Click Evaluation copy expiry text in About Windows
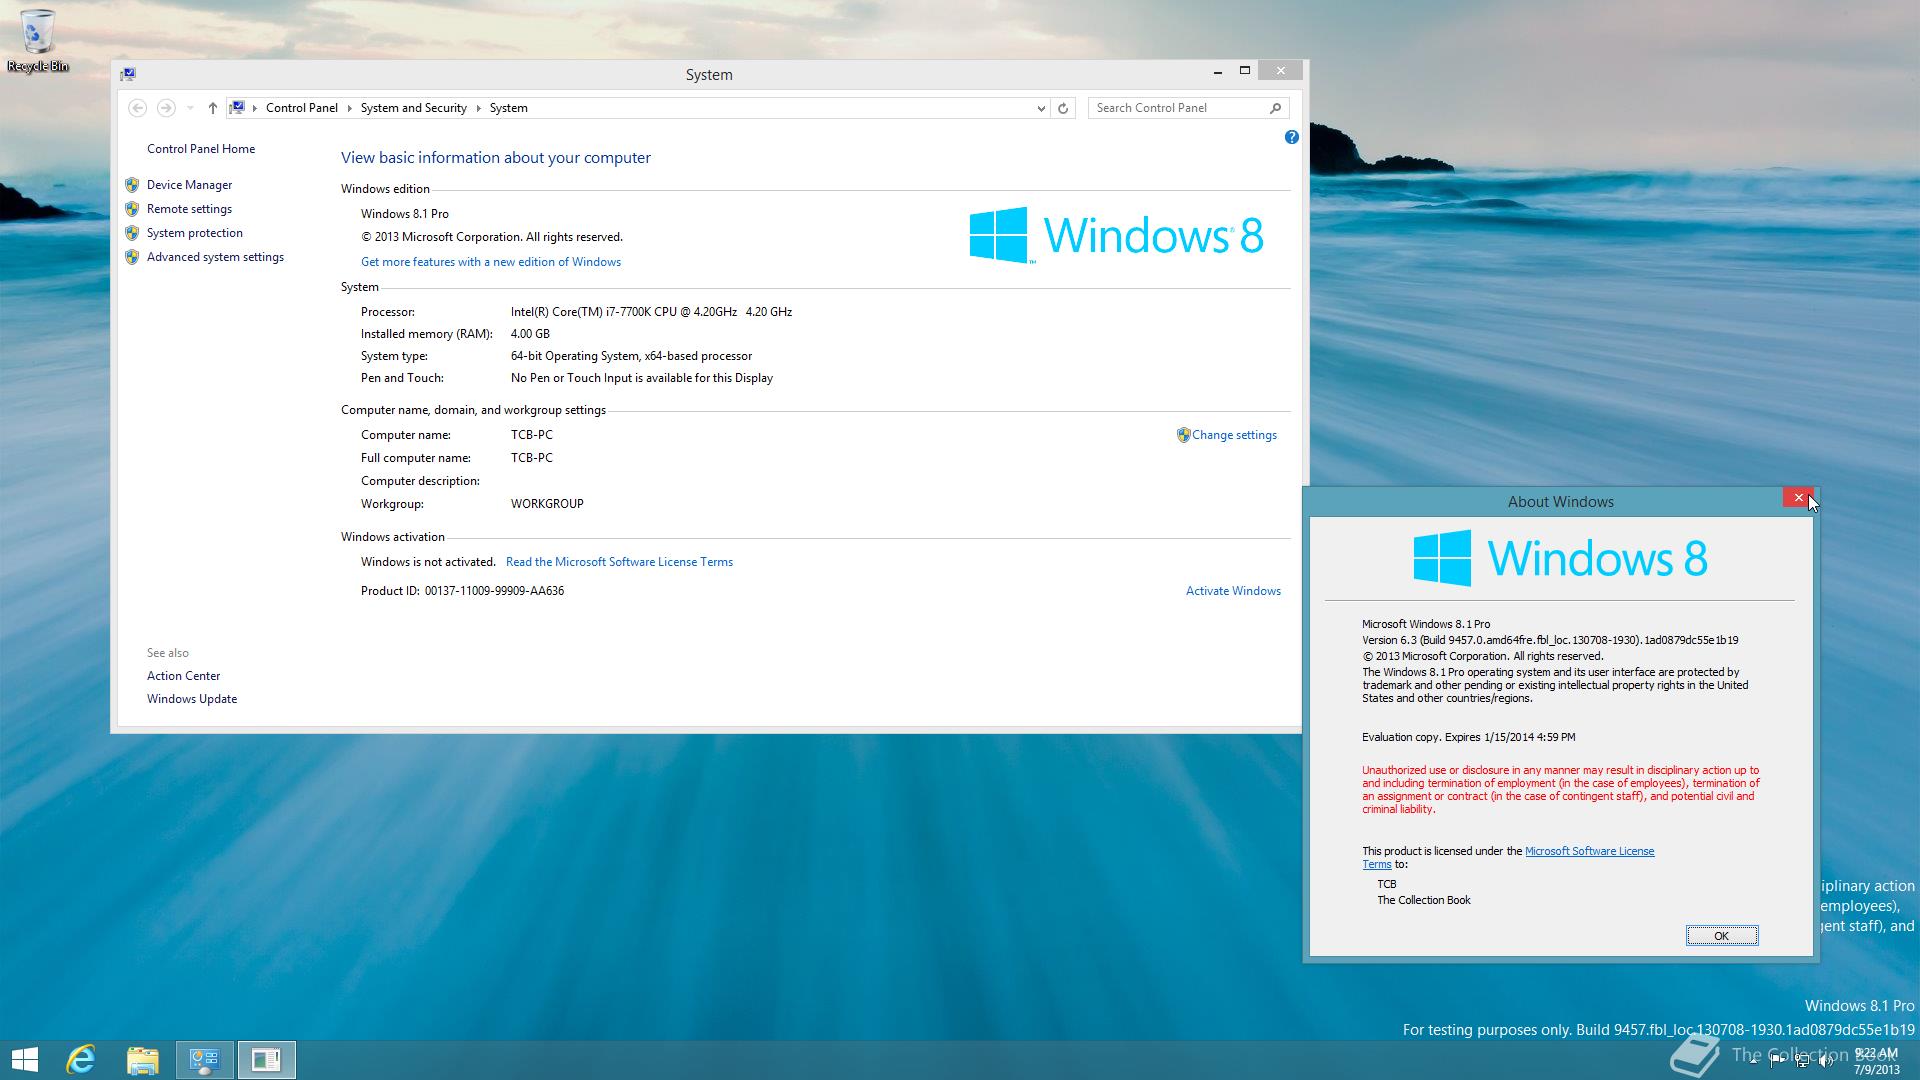 click(x=1468, y=737)
